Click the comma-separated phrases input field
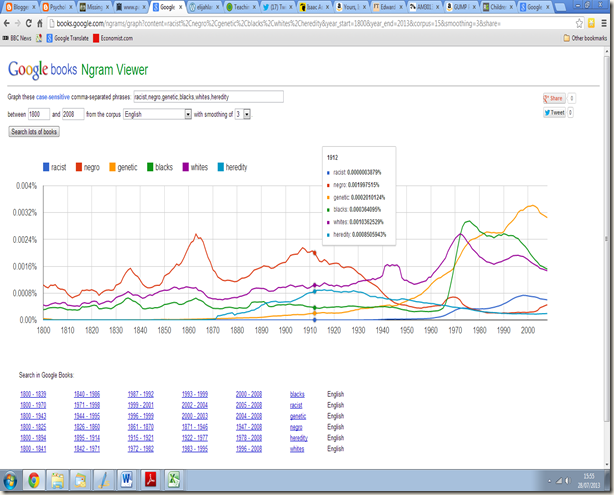The width and height of the screenshot is (614, 495). (x=208, y=97)
